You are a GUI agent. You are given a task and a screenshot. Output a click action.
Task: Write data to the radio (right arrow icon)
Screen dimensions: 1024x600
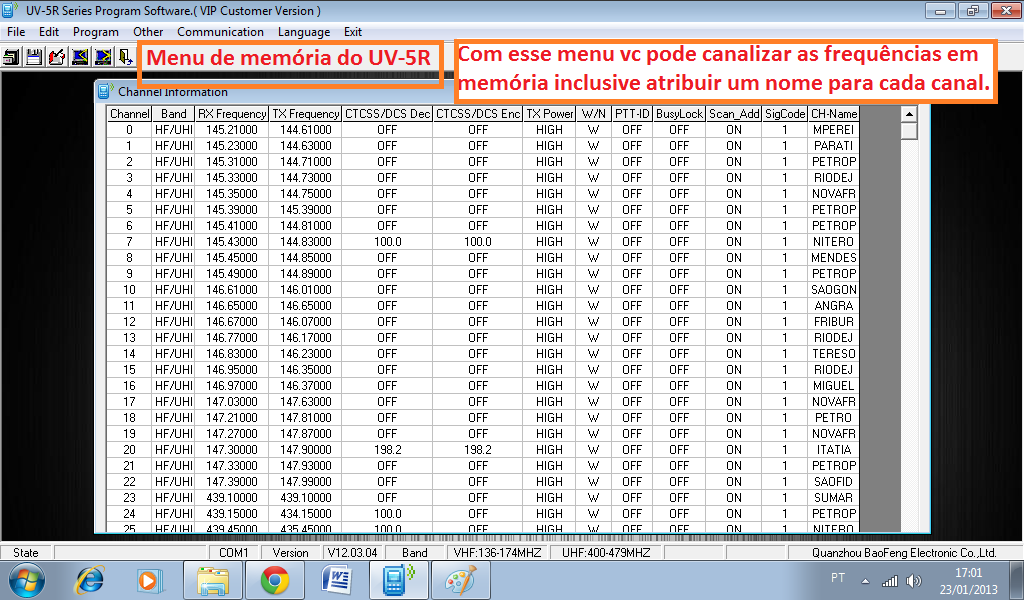click(102, 57)
